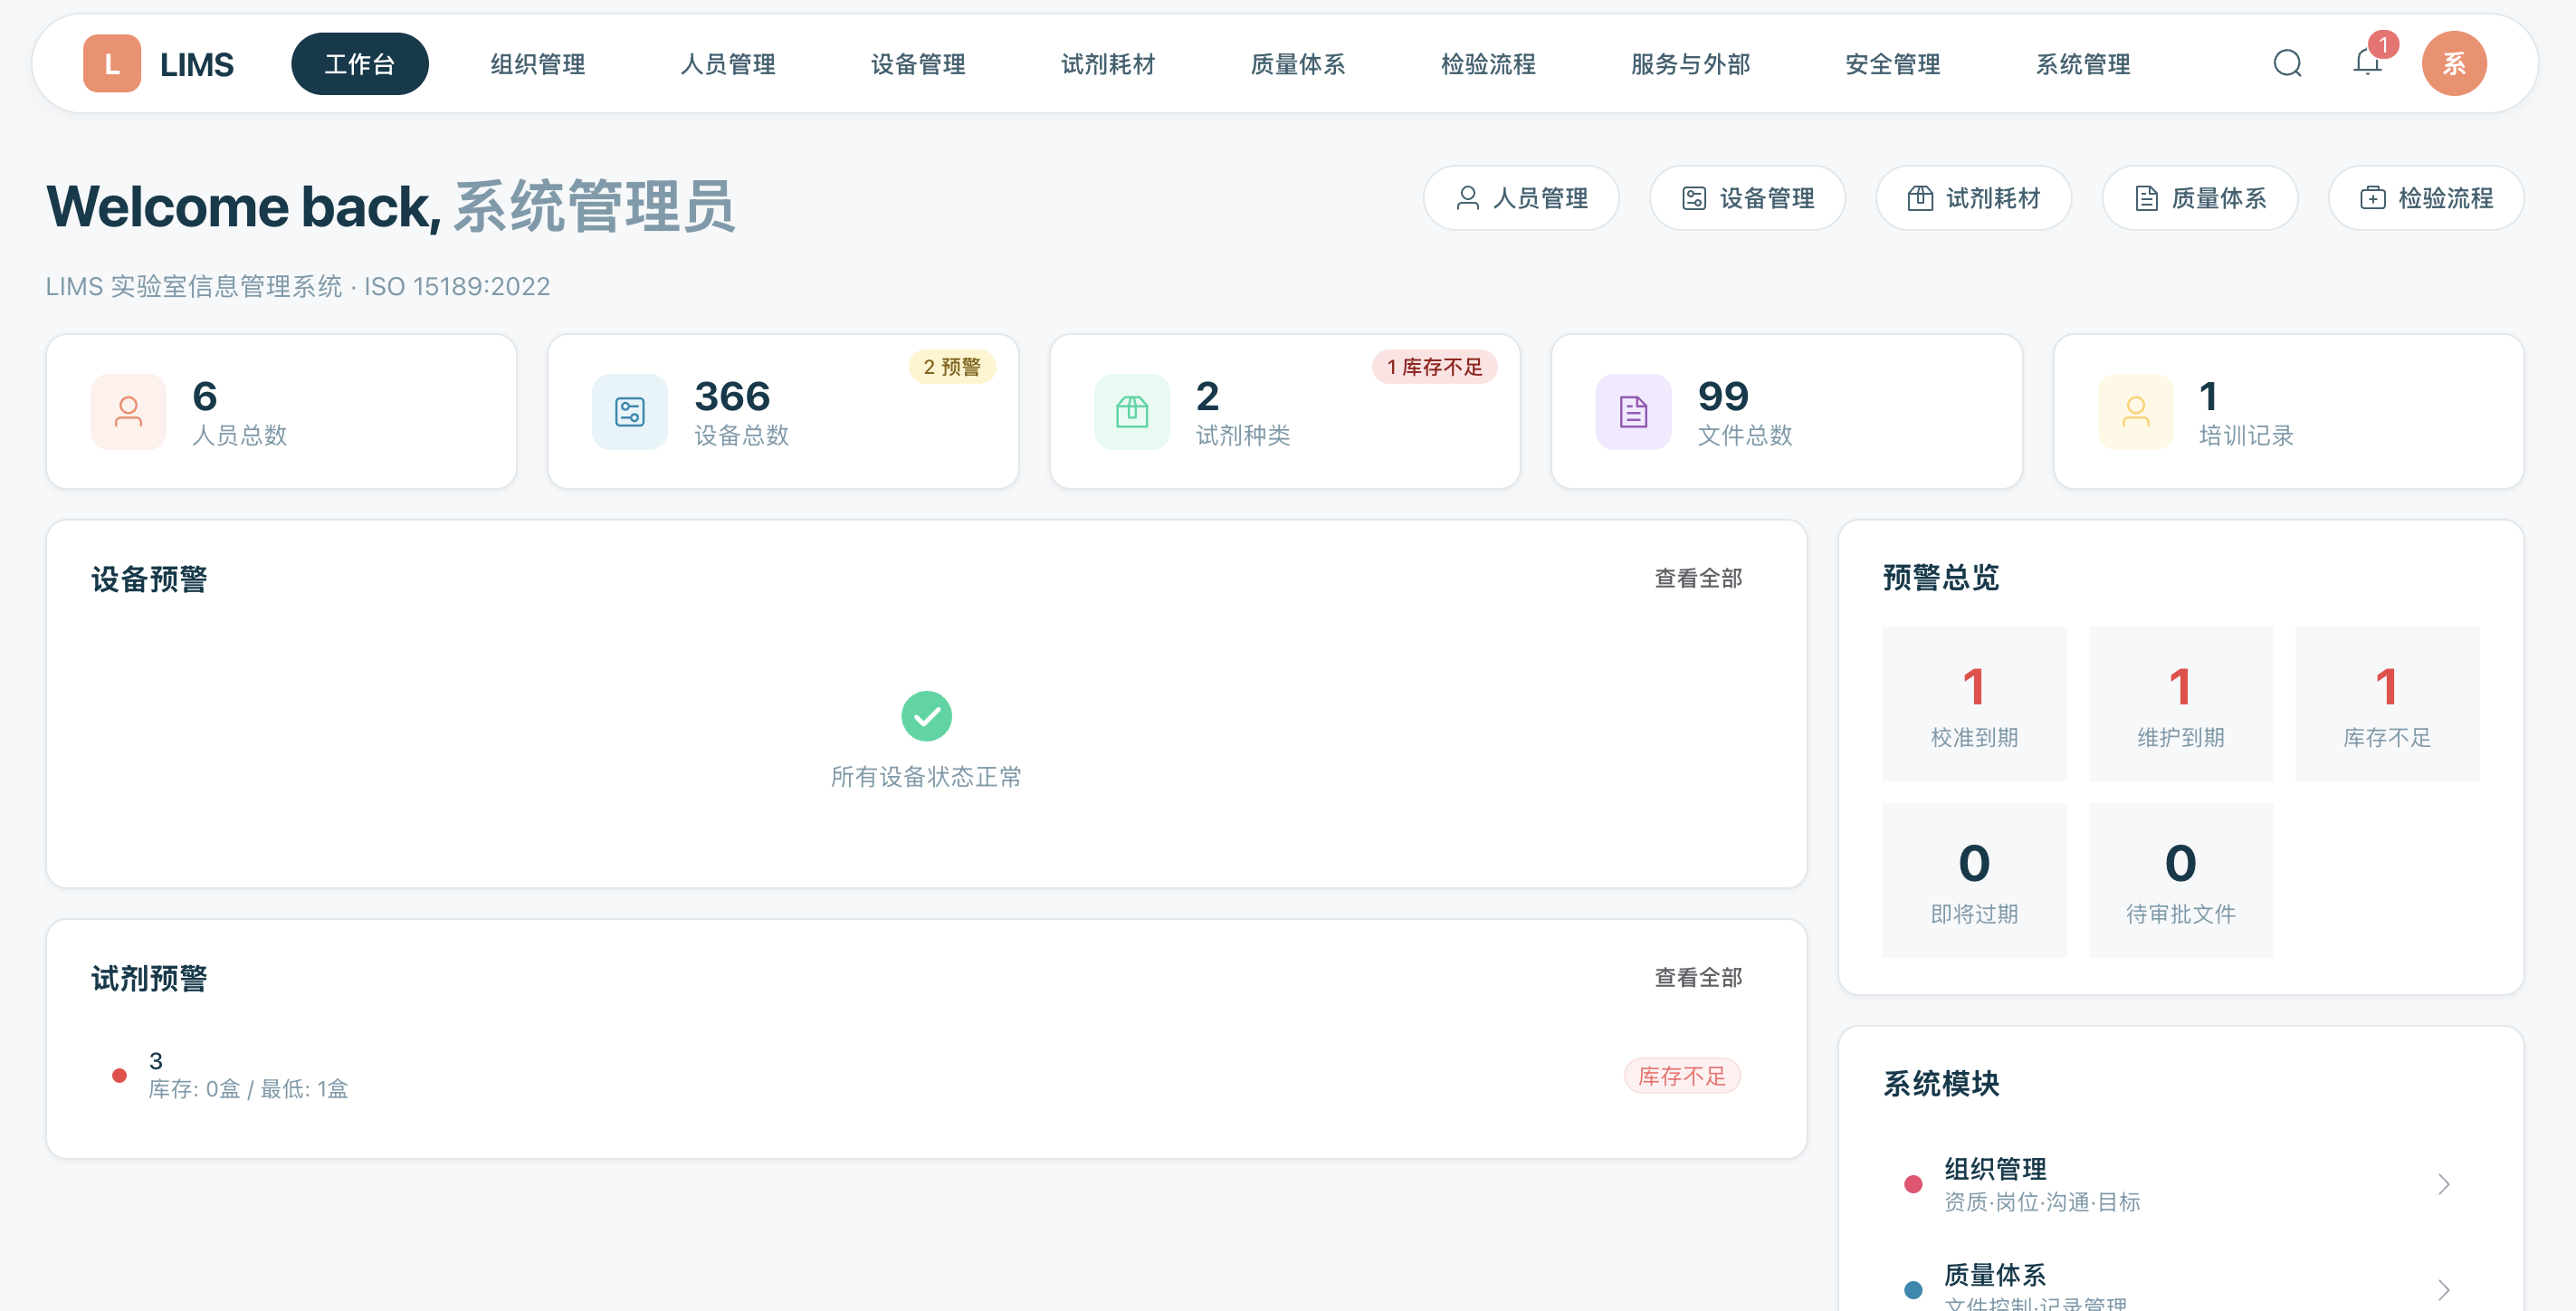Click the LIMS logo icon
2576x1311 pixels.
tap(112, 64)
